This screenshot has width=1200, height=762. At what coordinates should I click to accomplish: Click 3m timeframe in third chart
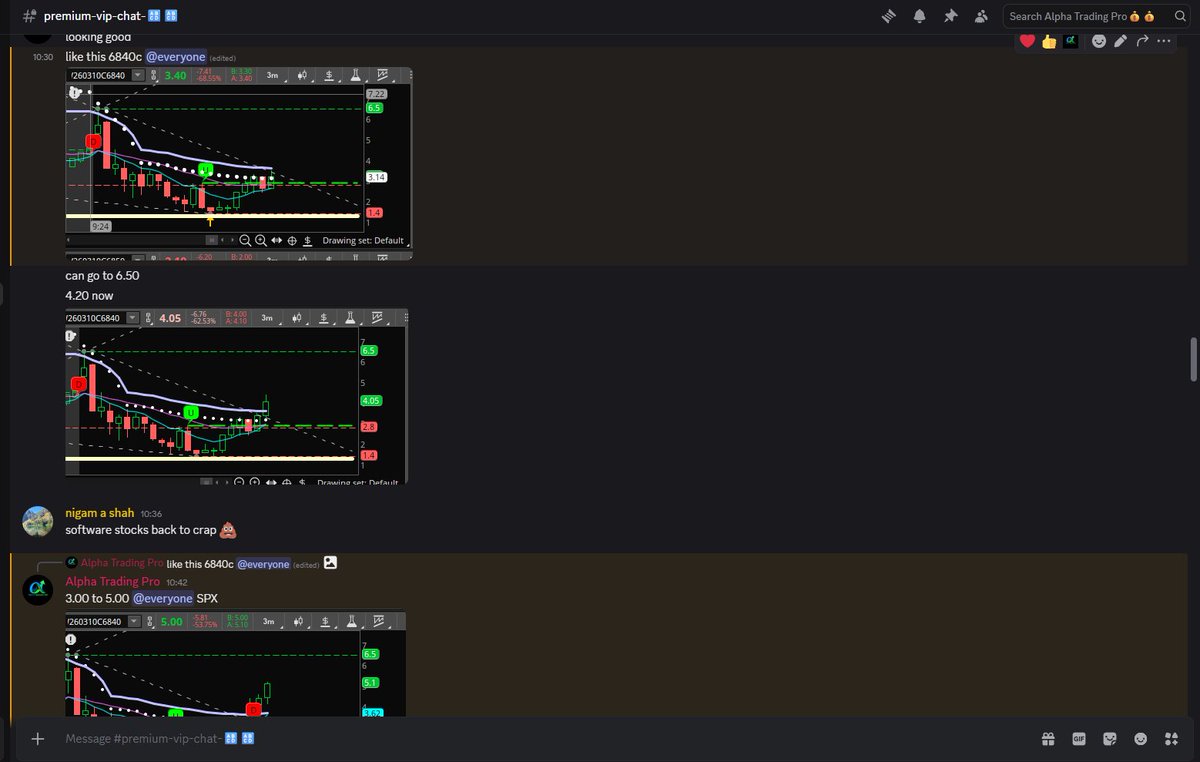(x=268, y=621)
